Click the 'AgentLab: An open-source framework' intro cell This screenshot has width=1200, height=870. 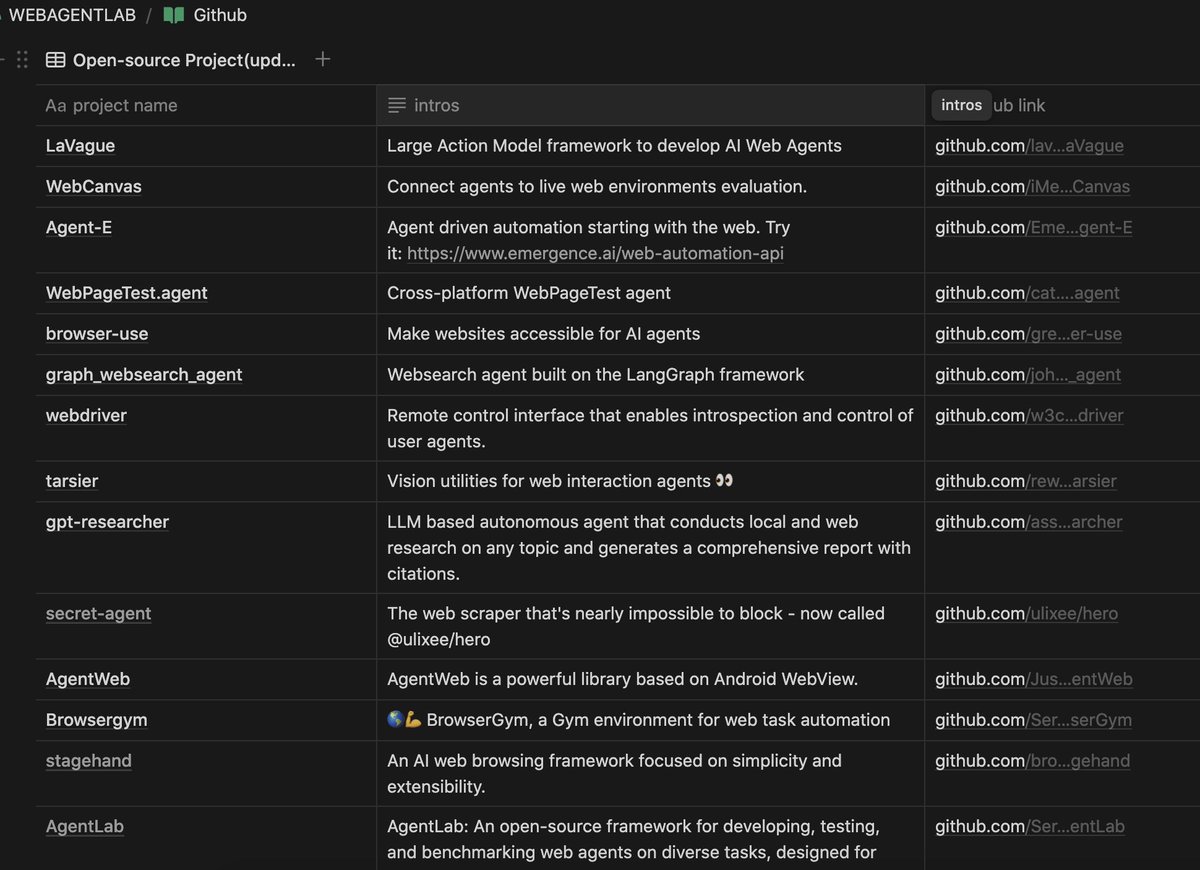[651, 839]
